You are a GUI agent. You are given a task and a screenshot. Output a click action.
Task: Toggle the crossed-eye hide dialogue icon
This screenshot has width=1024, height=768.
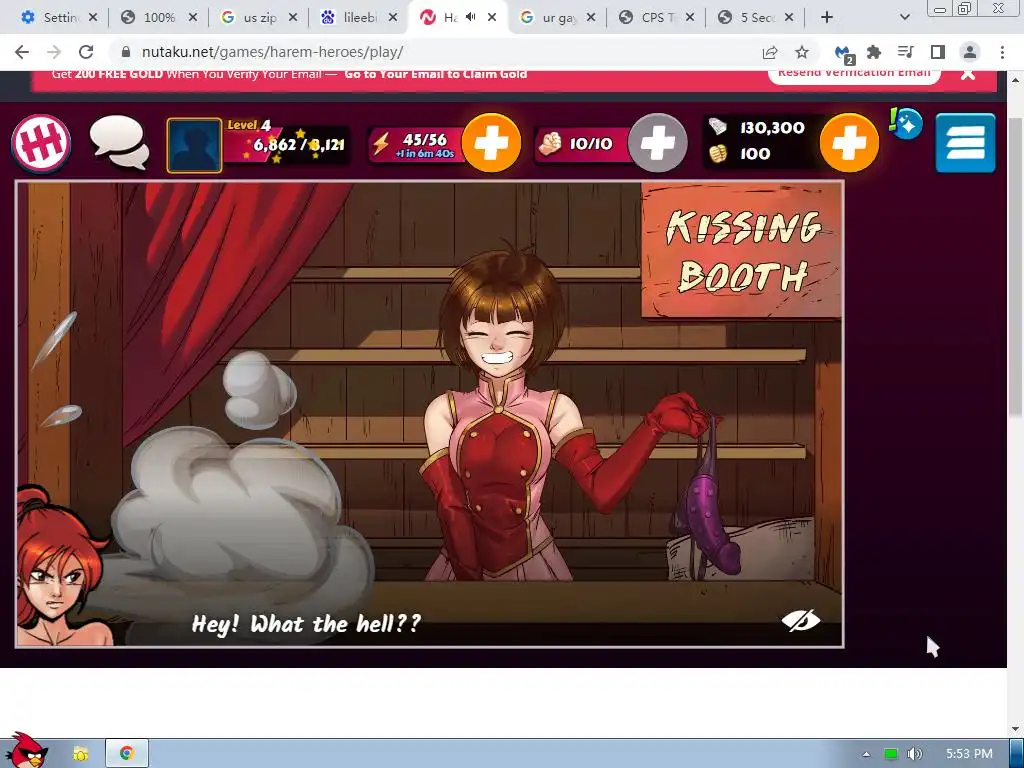[x=801, y=620]
